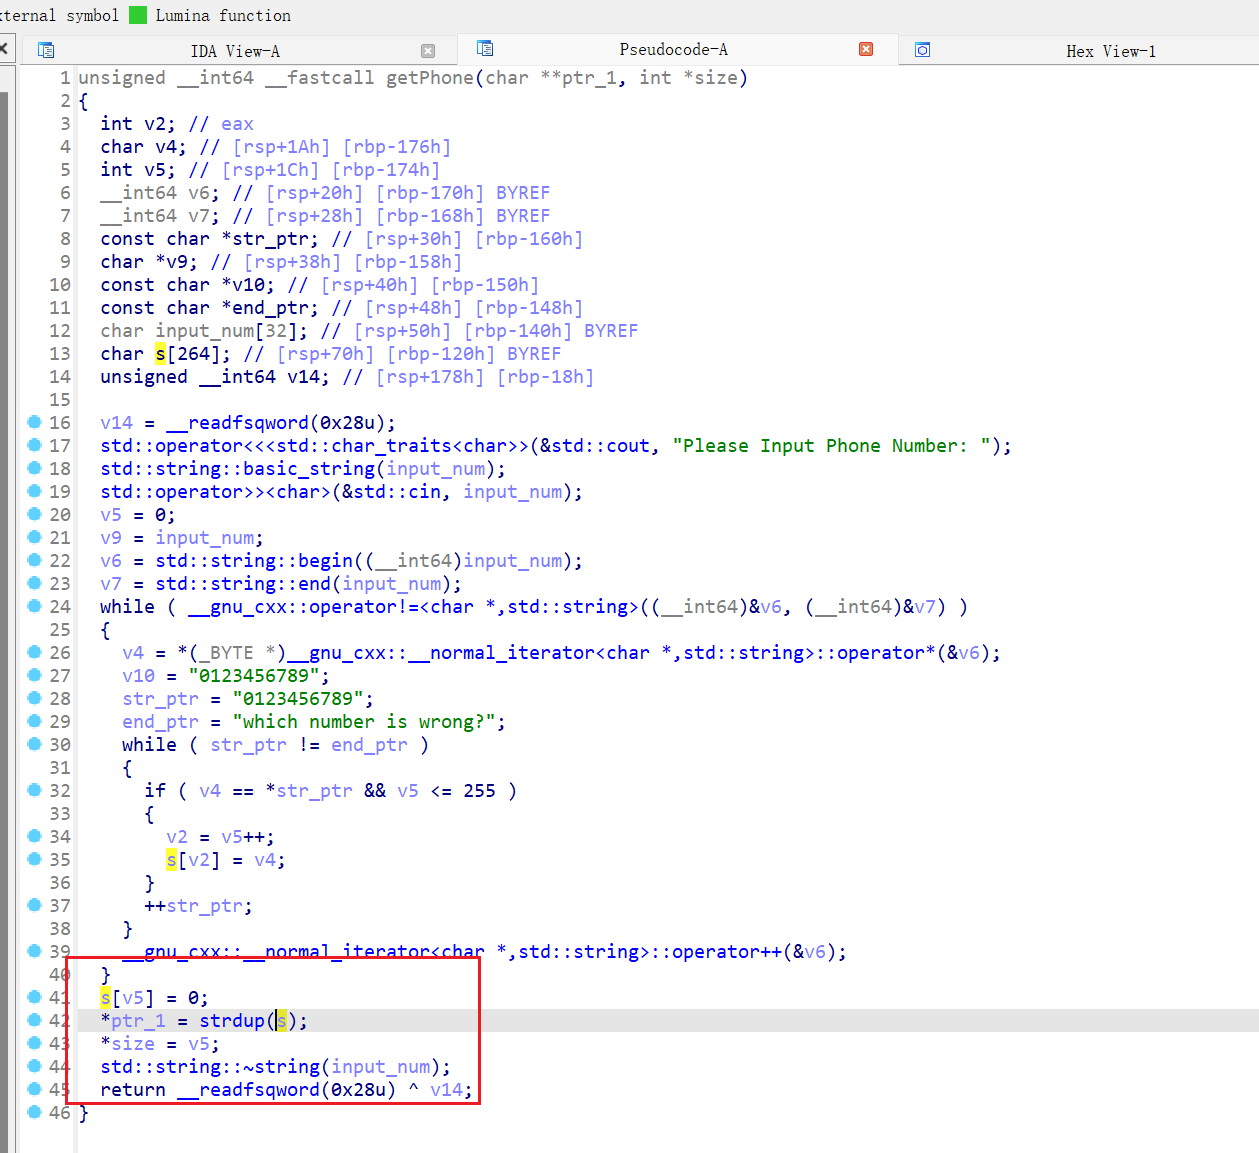Click 'v14' at end of line 45
The height and width of the screenshot is (1153, 1259).
(x=446, y=1090)
